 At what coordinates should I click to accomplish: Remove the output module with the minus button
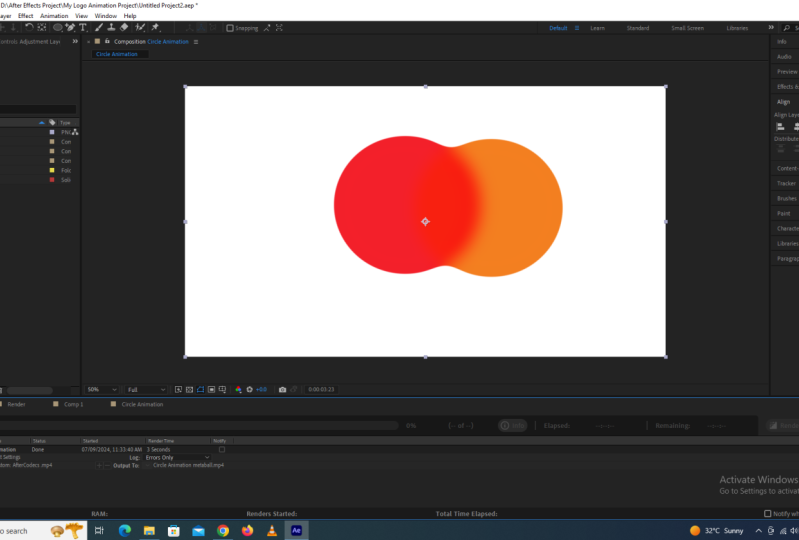[107, 466]
